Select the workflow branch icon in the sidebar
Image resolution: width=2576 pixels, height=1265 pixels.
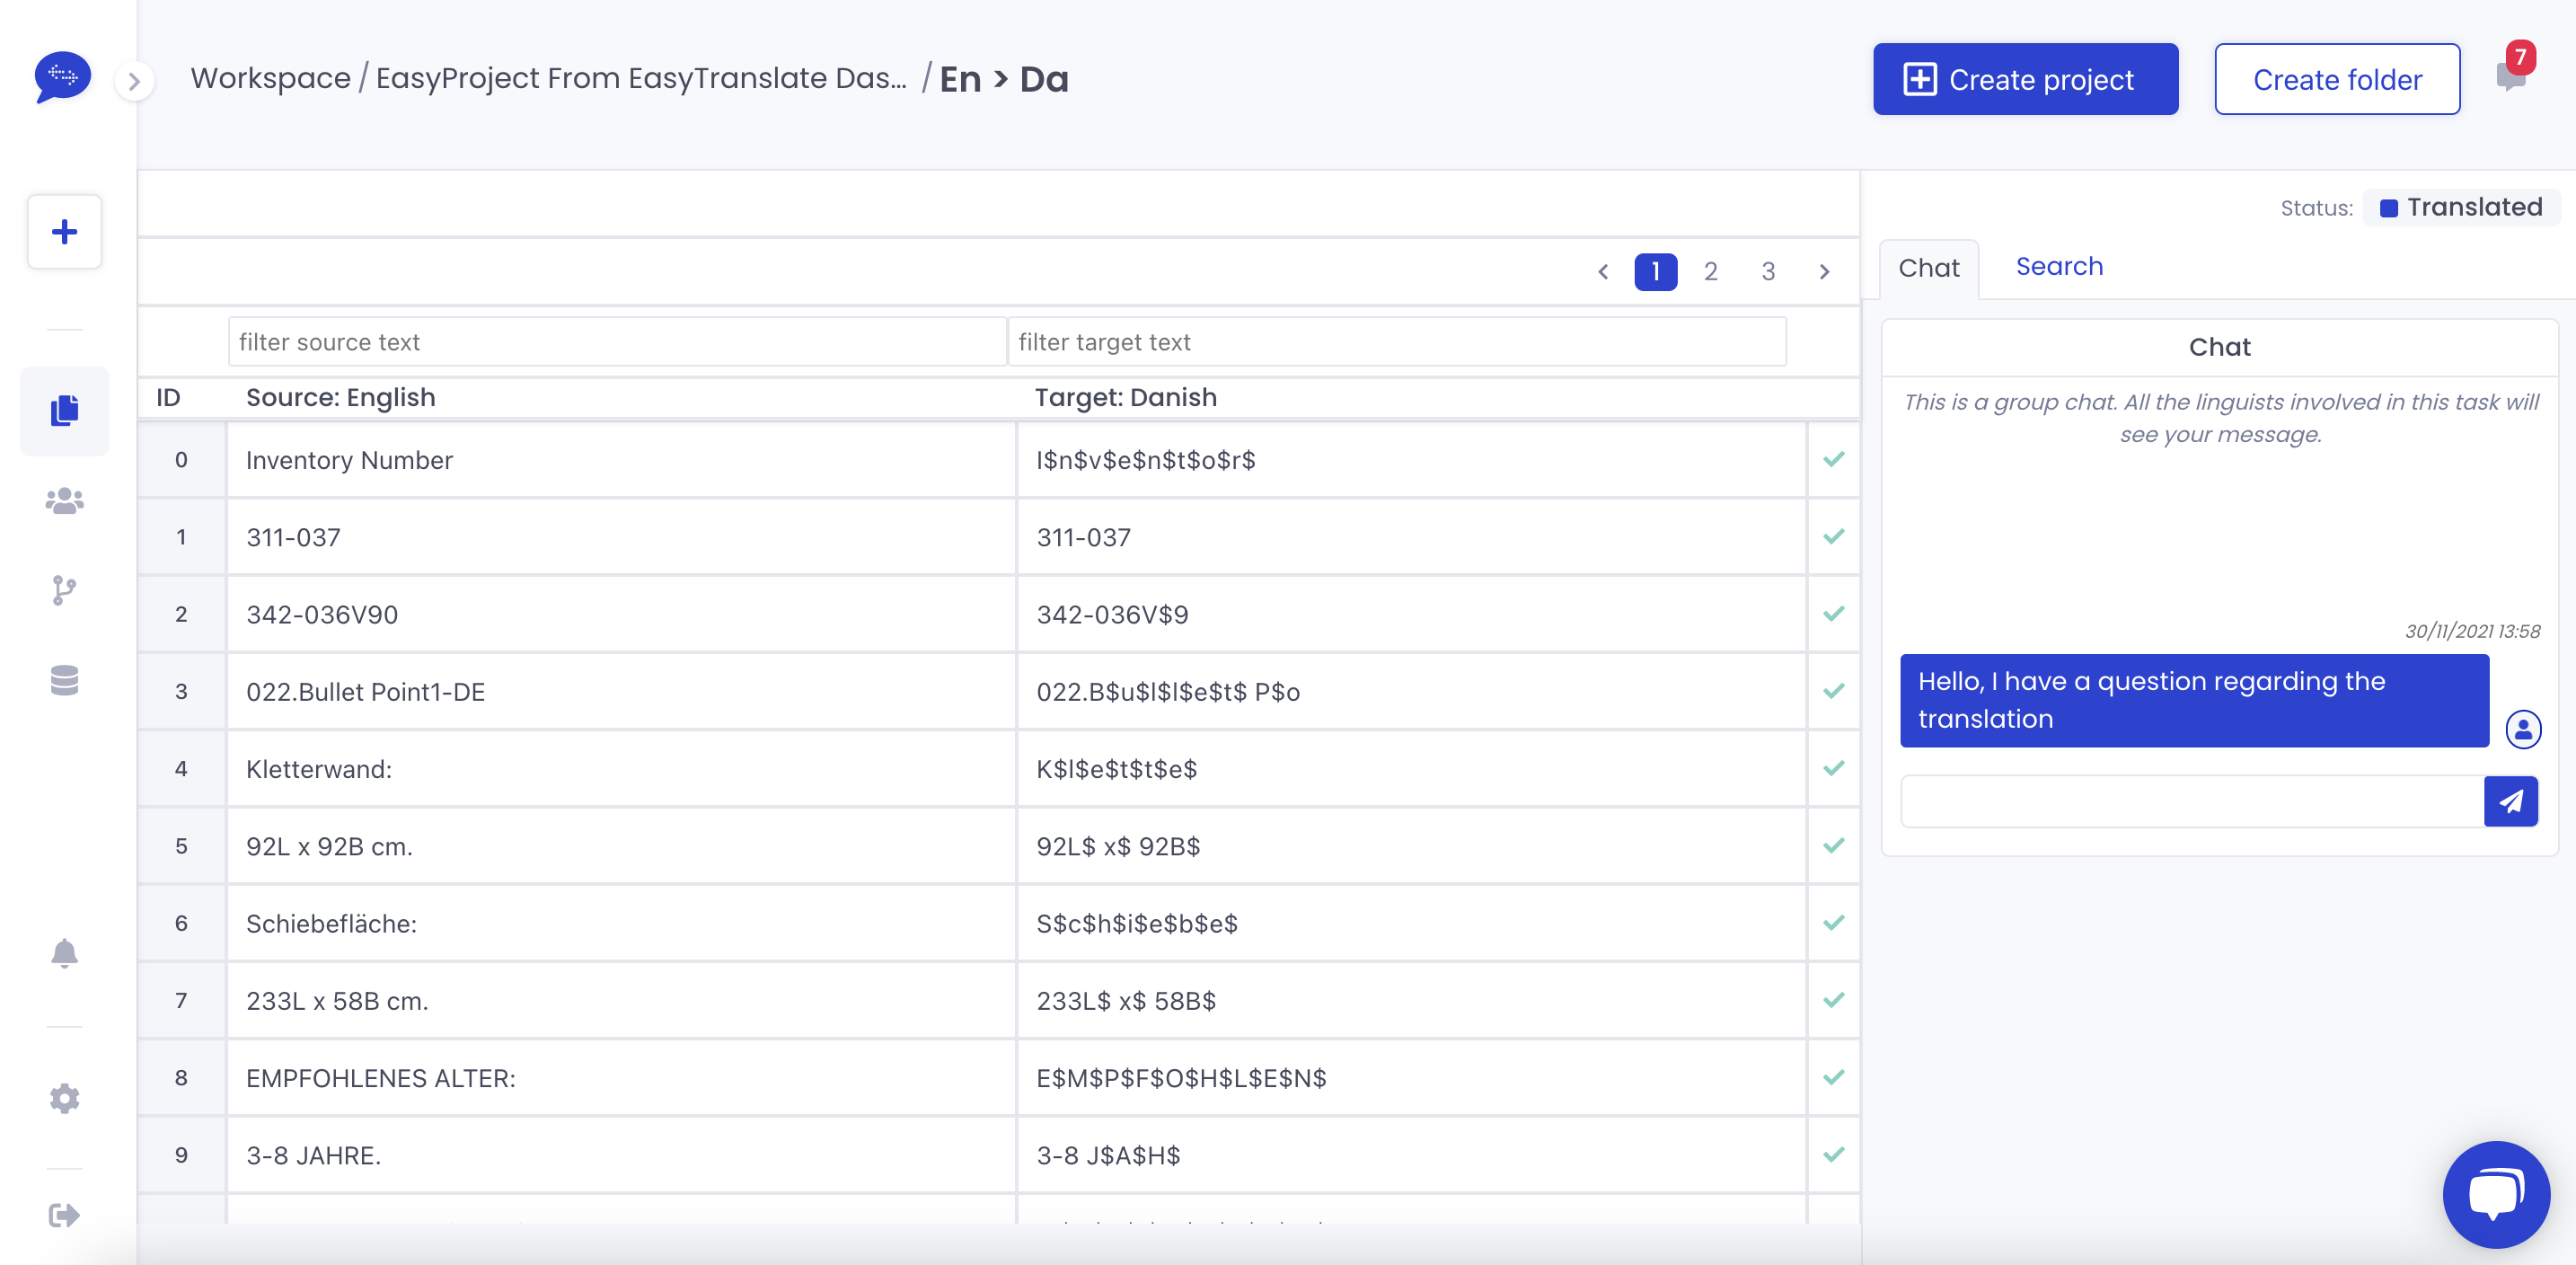(x=63, y=590)
